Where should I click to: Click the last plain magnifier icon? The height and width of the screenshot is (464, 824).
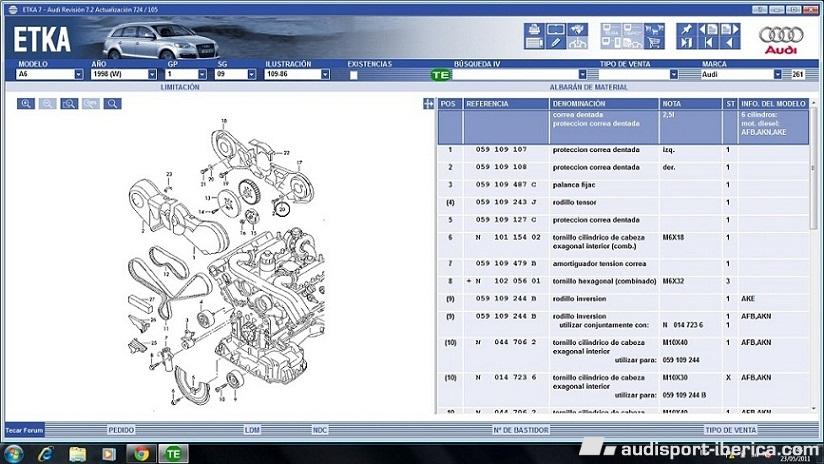click(112, 104)
